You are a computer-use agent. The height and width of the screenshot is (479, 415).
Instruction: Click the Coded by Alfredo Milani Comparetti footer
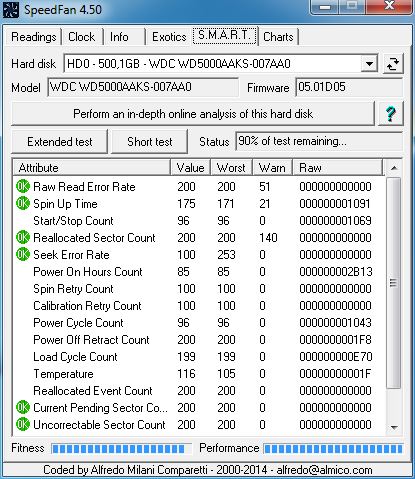(x=208, y=470)
